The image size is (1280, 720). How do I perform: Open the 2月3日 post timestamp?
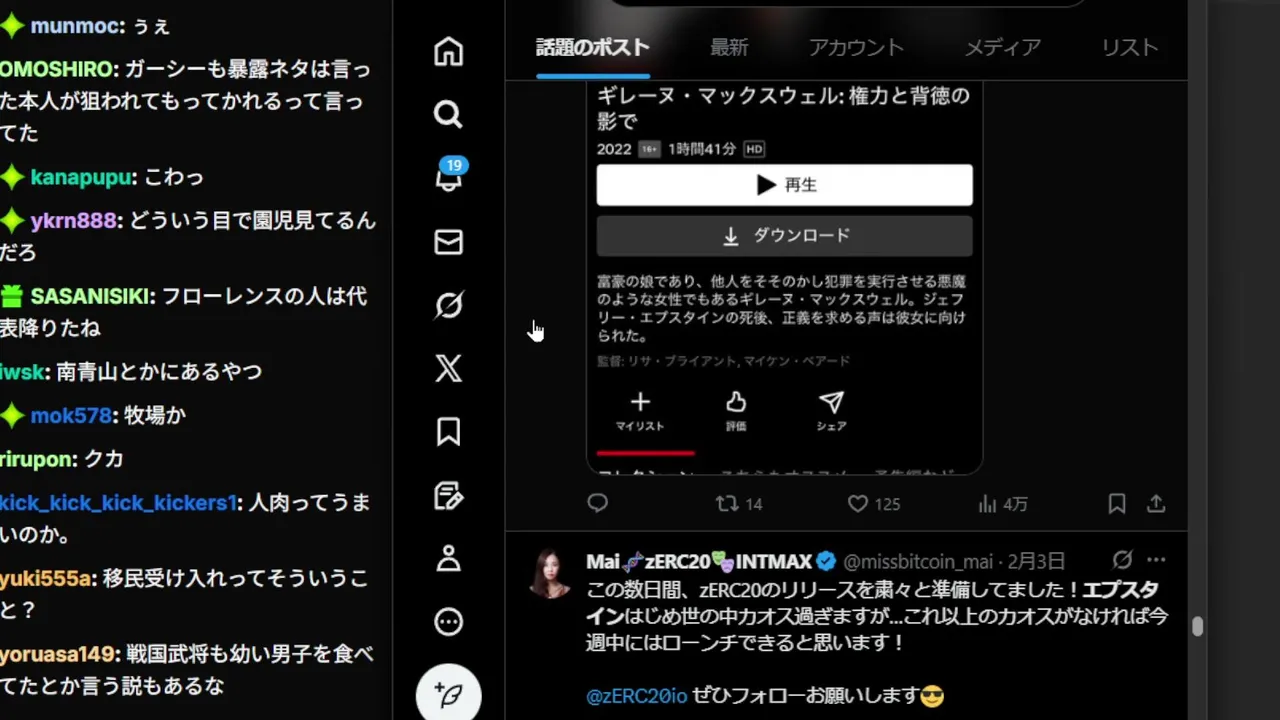point(1036,561)
